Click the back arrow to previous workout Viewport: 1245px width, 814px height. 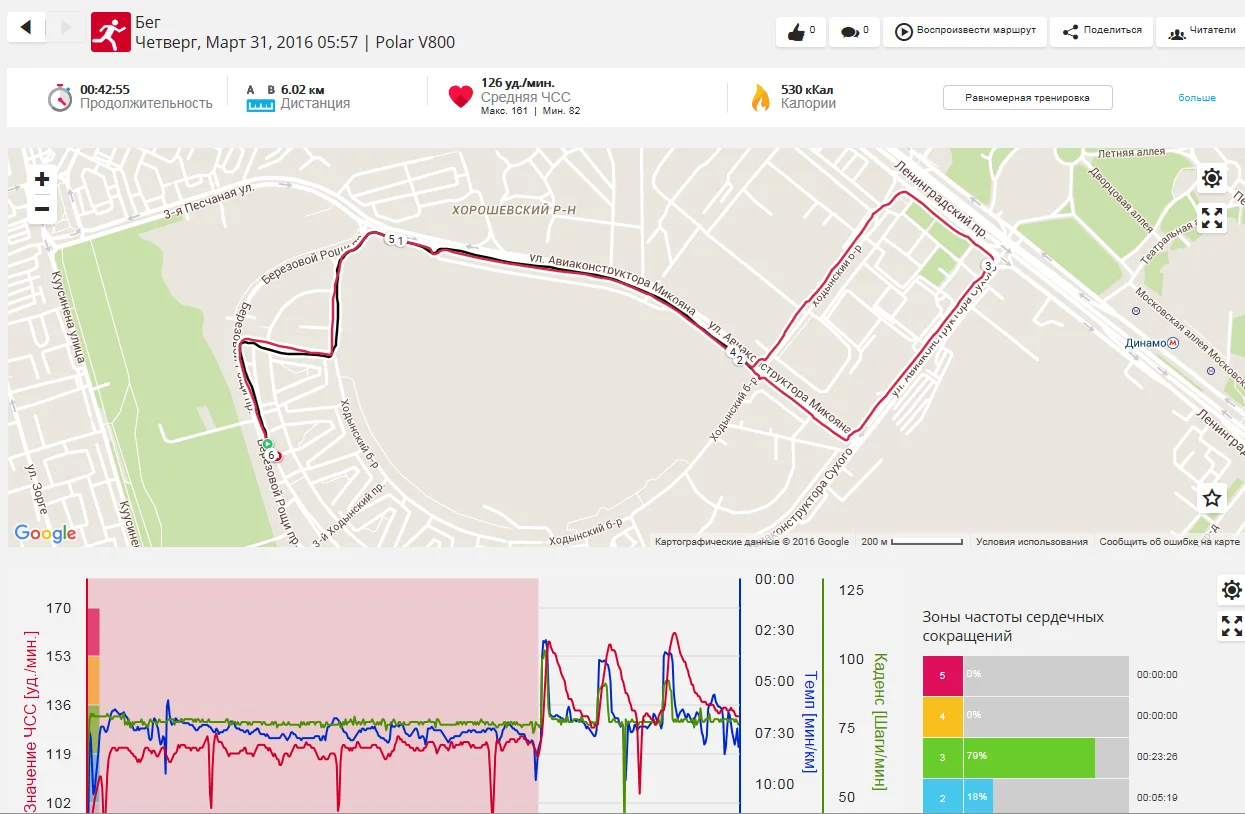click(x=26, y=27)
